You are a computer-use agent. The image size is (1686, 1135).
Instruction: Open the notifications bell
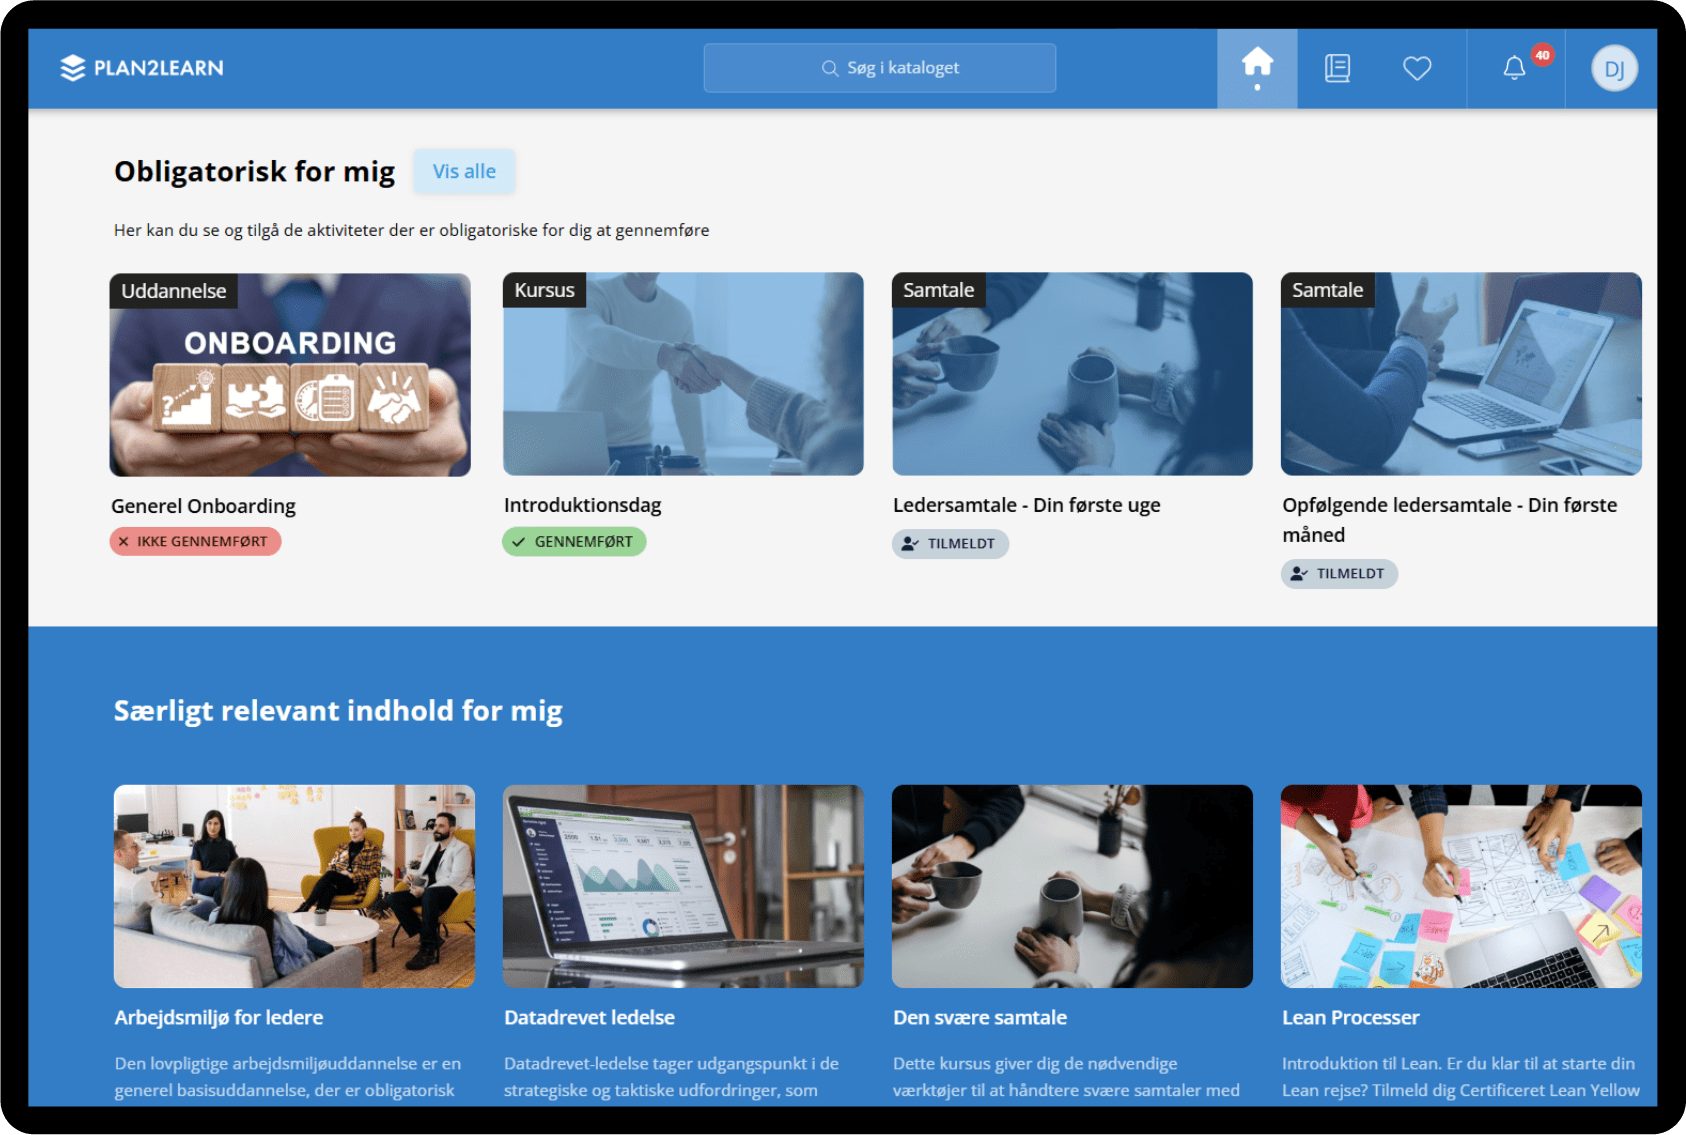(x=1514, y=68)
